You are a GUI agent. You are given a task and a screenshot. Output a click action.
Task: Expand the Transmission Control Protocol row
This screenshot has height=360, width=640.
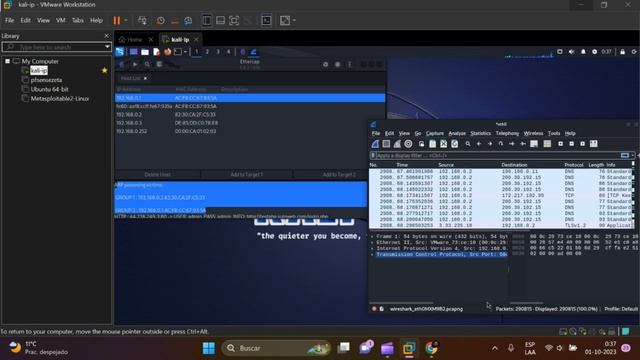372,254
